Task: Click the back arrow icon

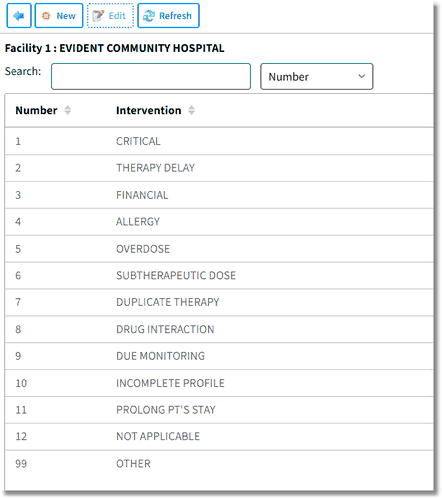Action: pos(19,16)
